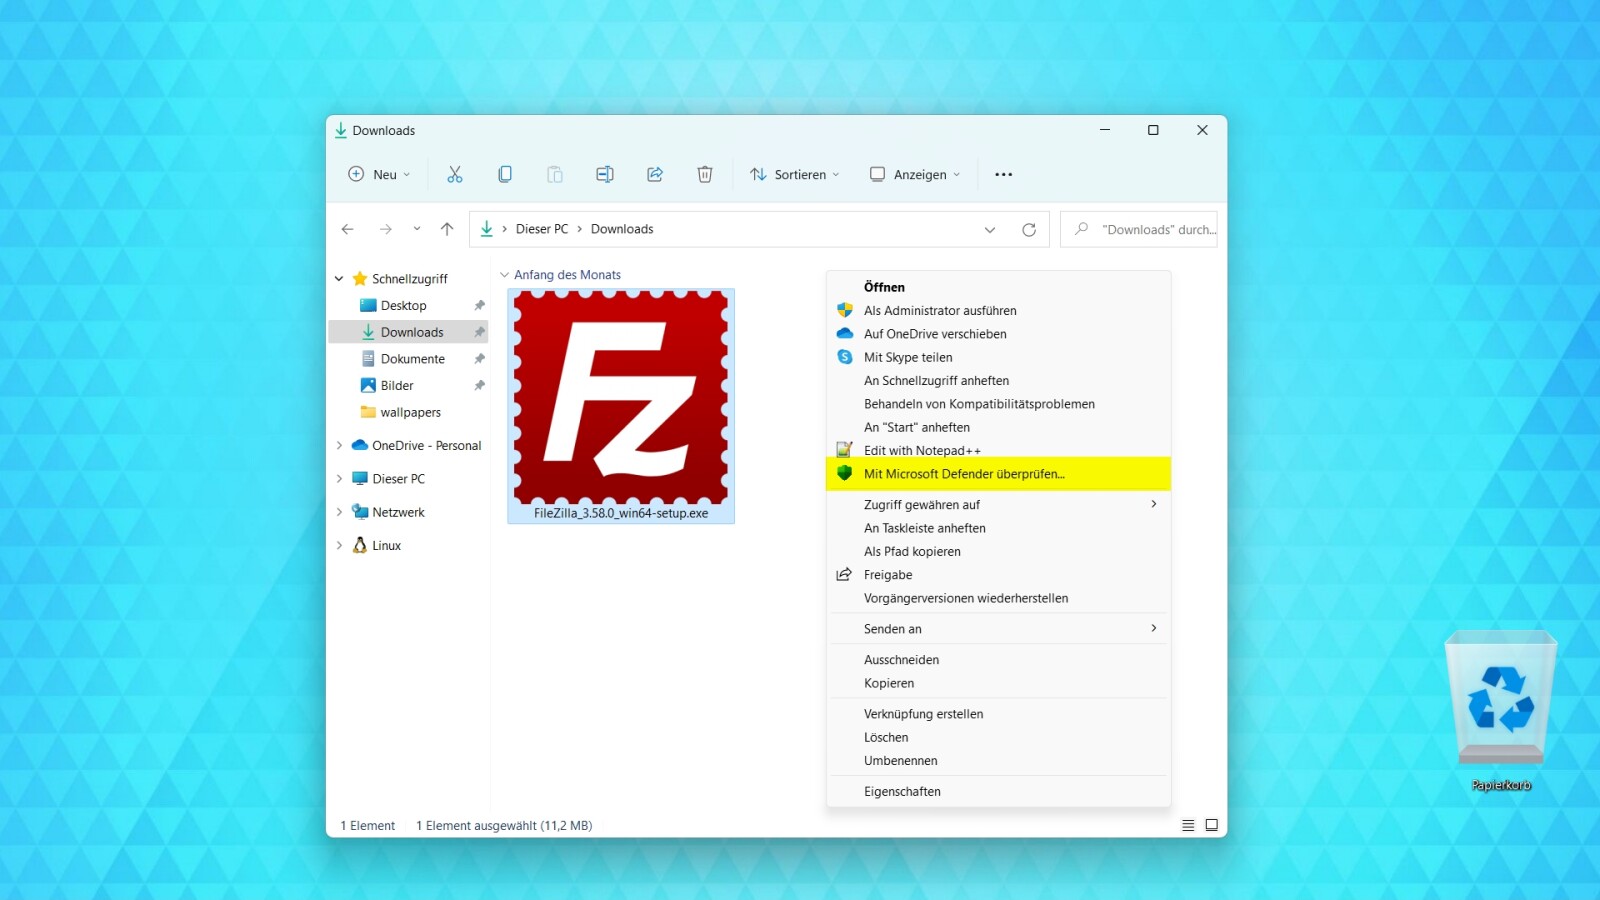Select Eigenschaften in context menu
Screen dimensions: 1600x900
pos(998,791)
